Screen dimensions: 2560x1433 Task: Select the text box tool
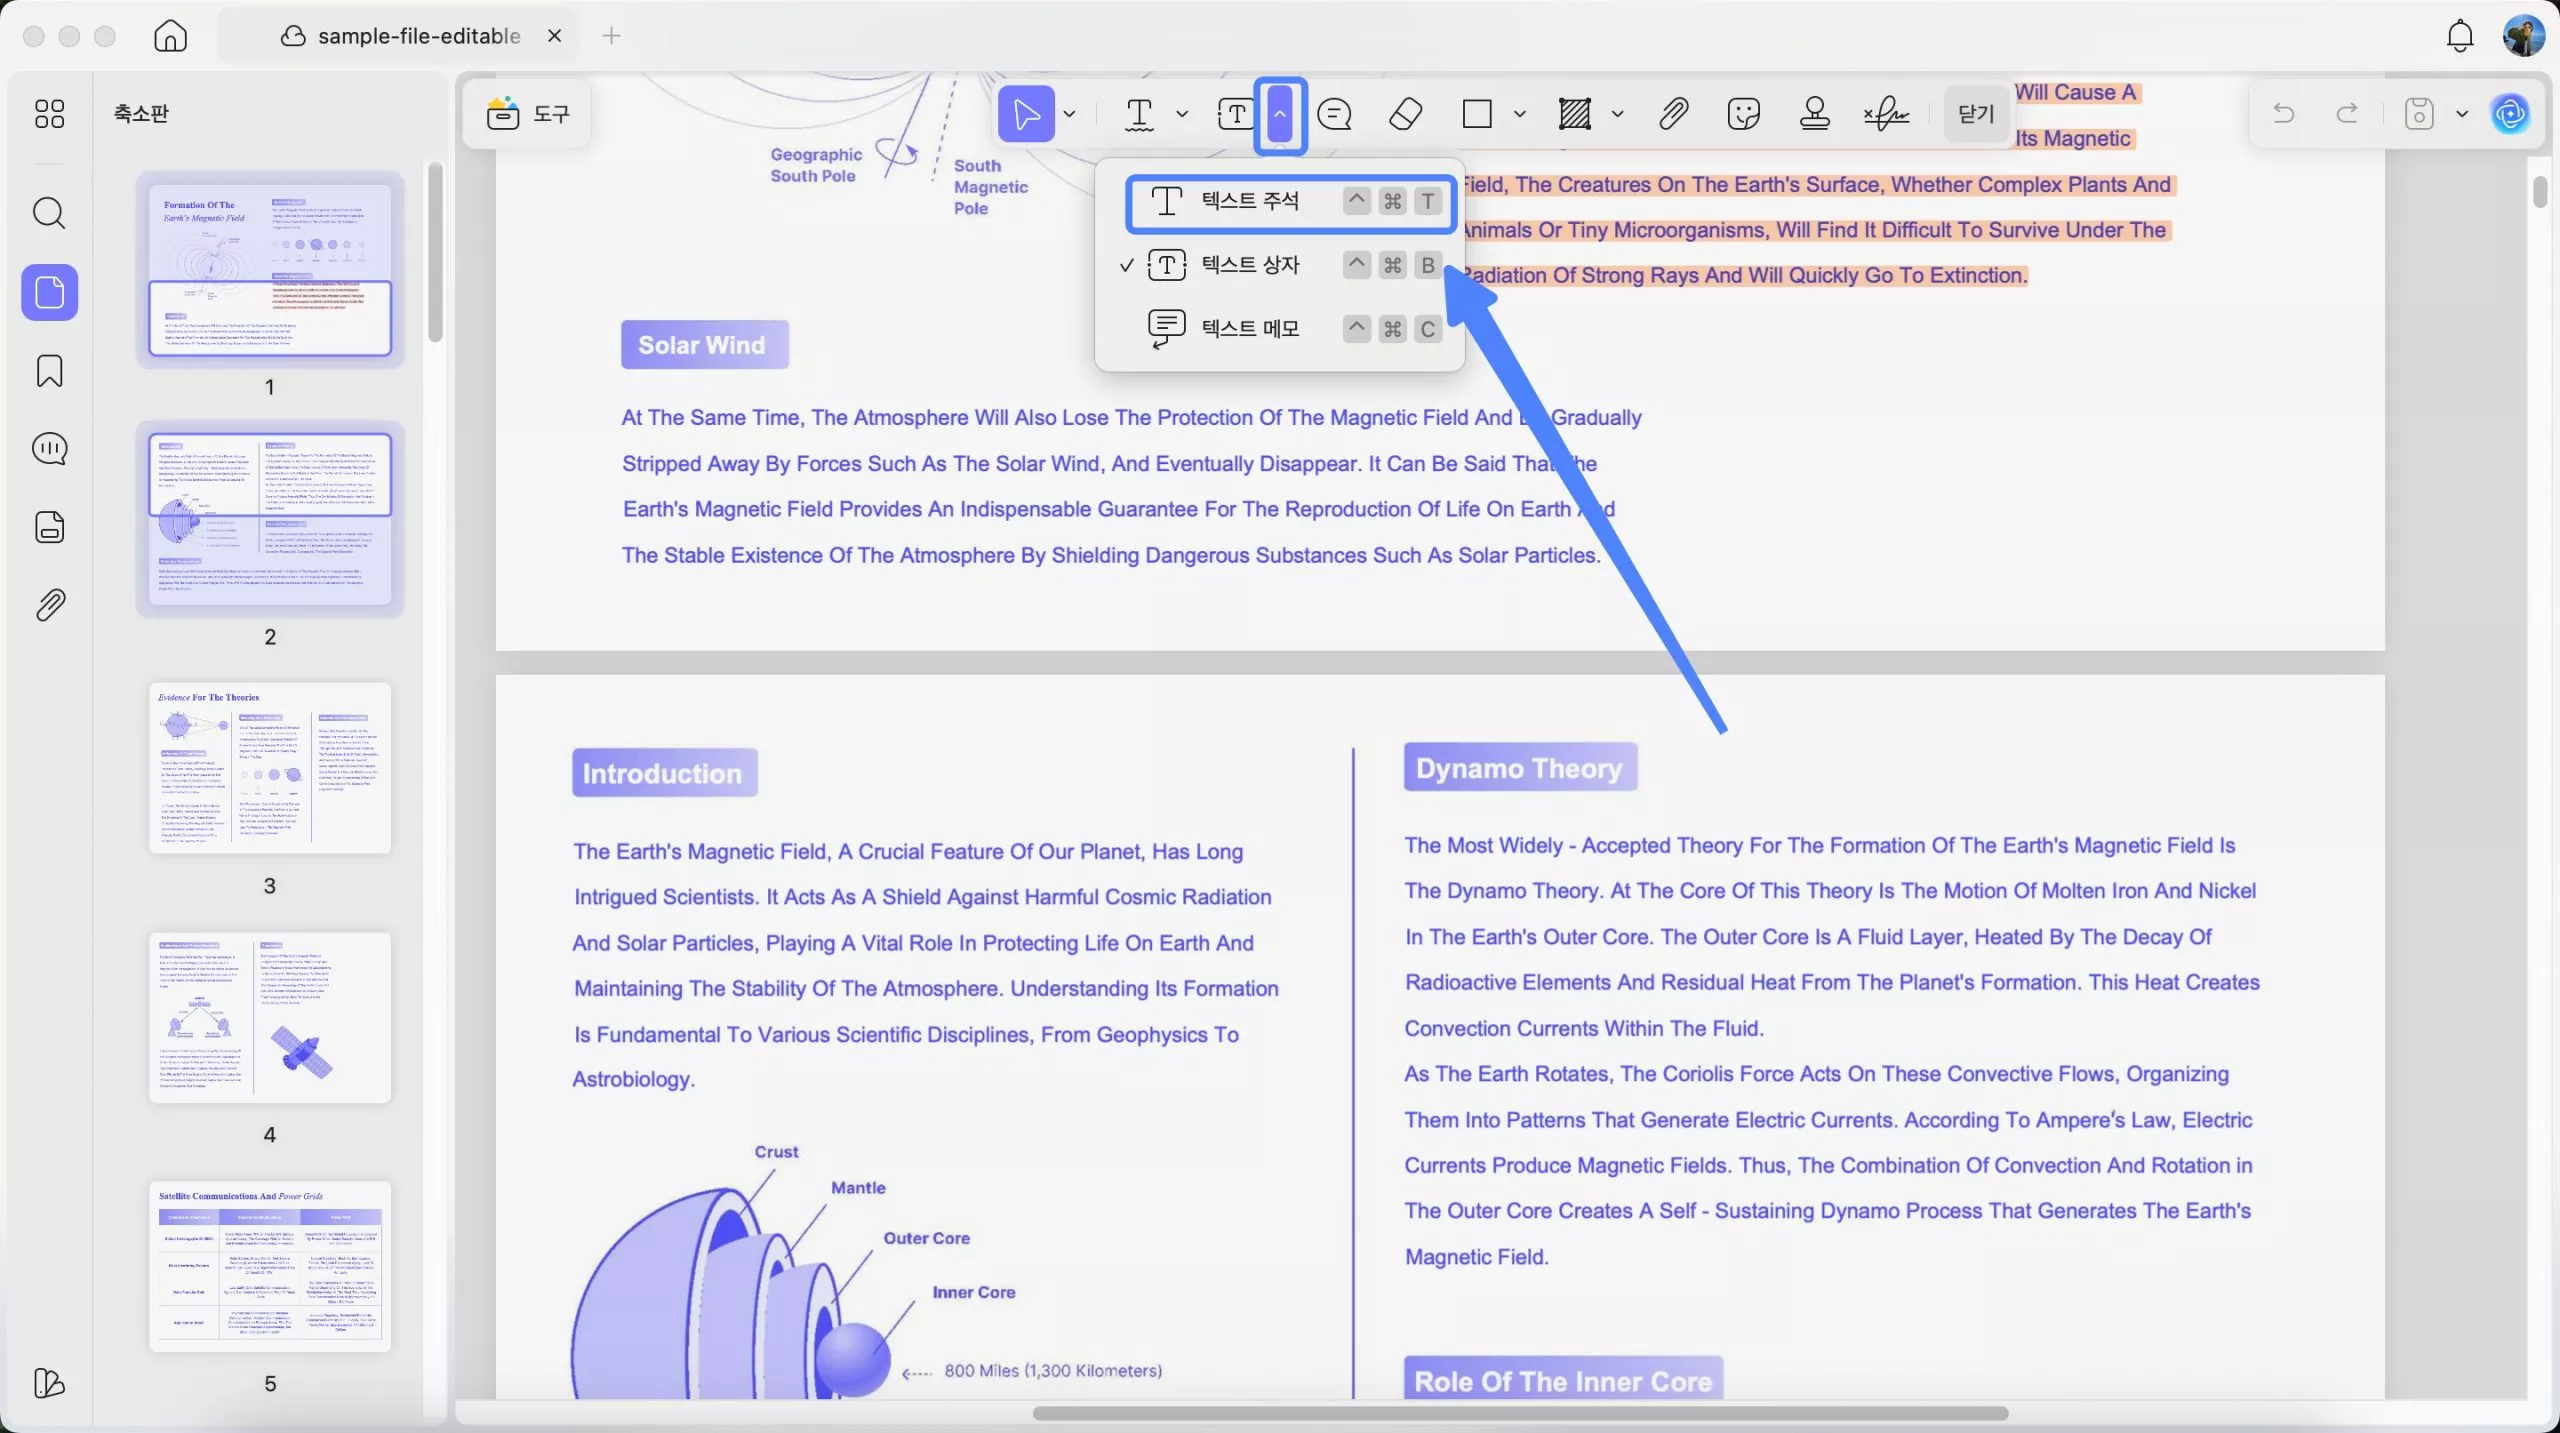point(1236,114)
